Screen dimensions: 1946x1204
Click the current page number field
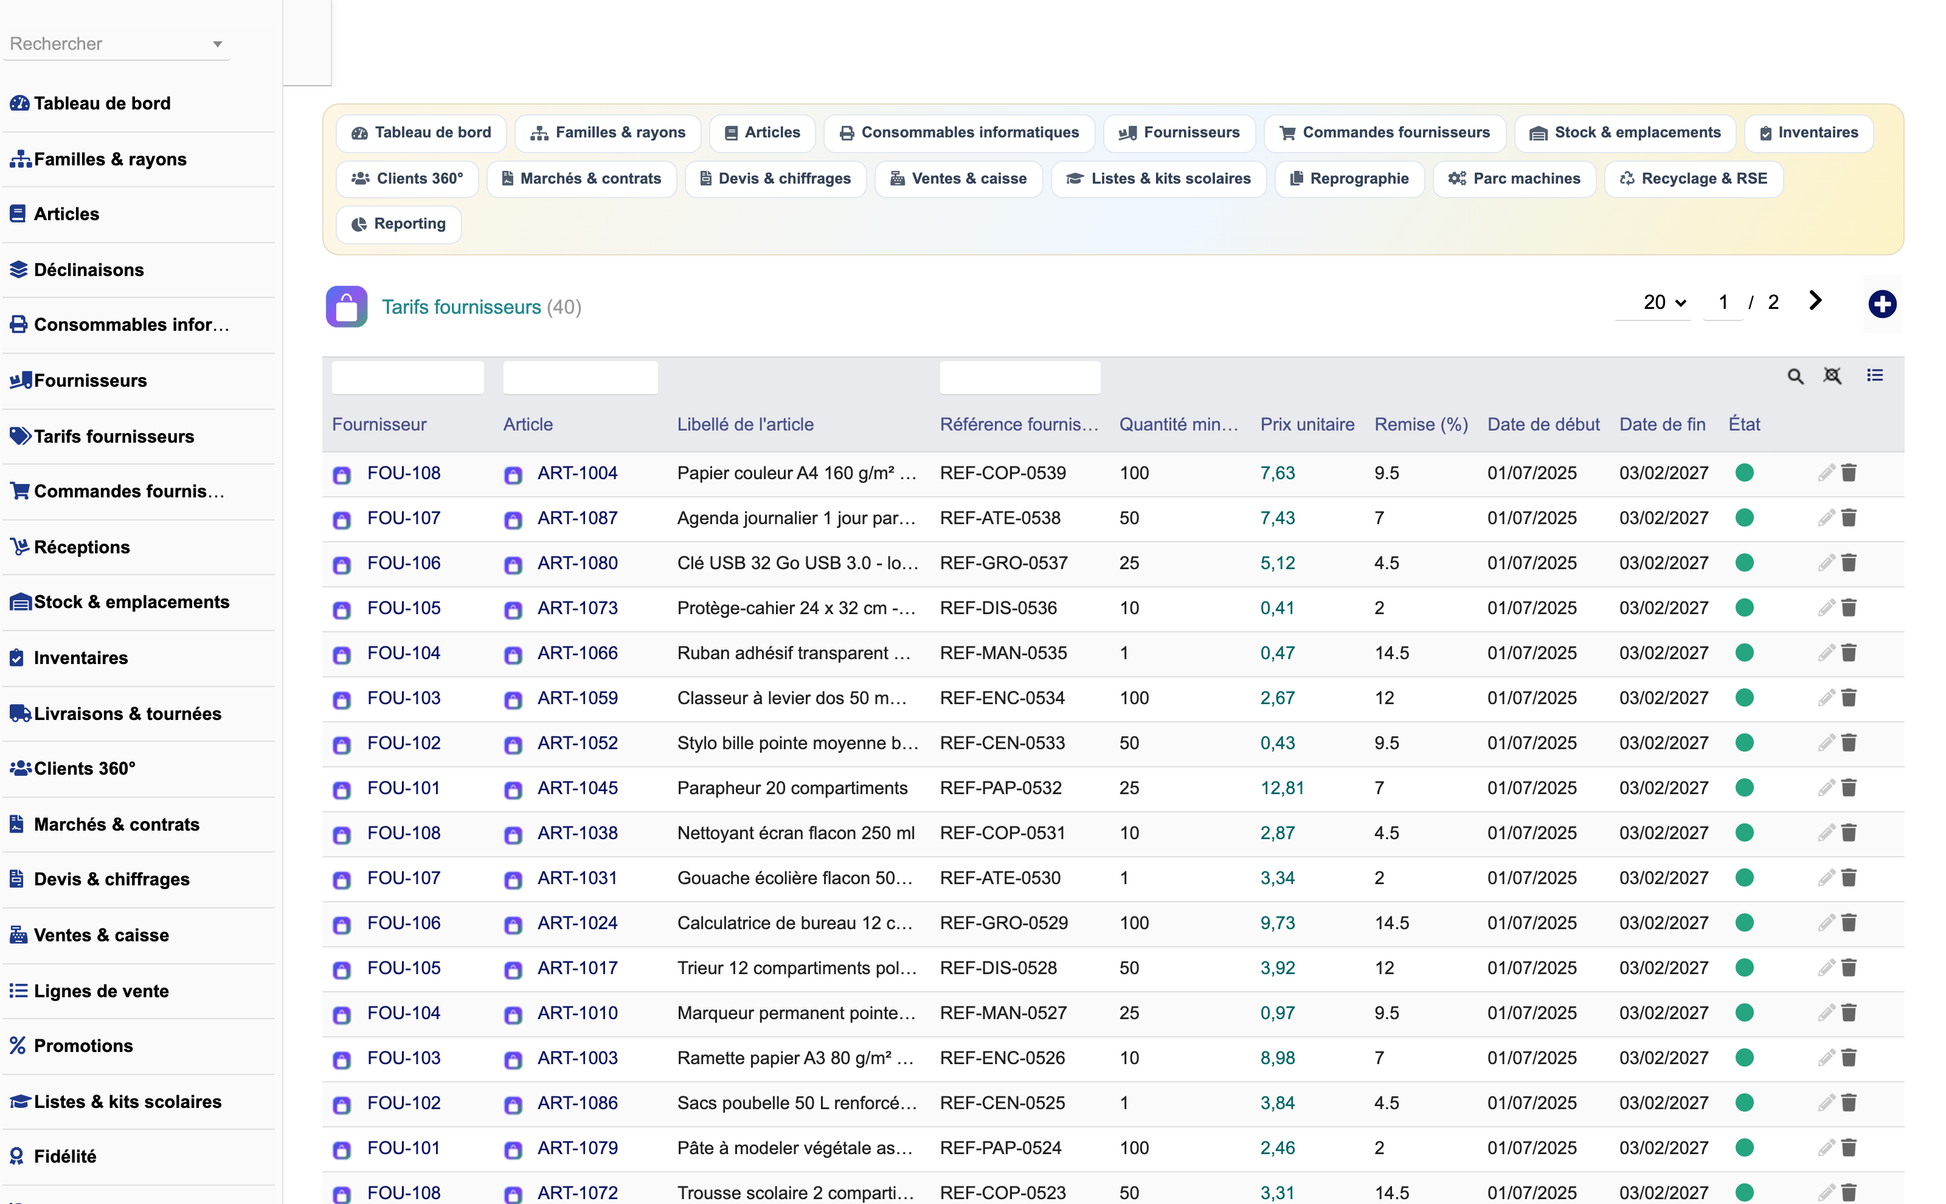1723,302
